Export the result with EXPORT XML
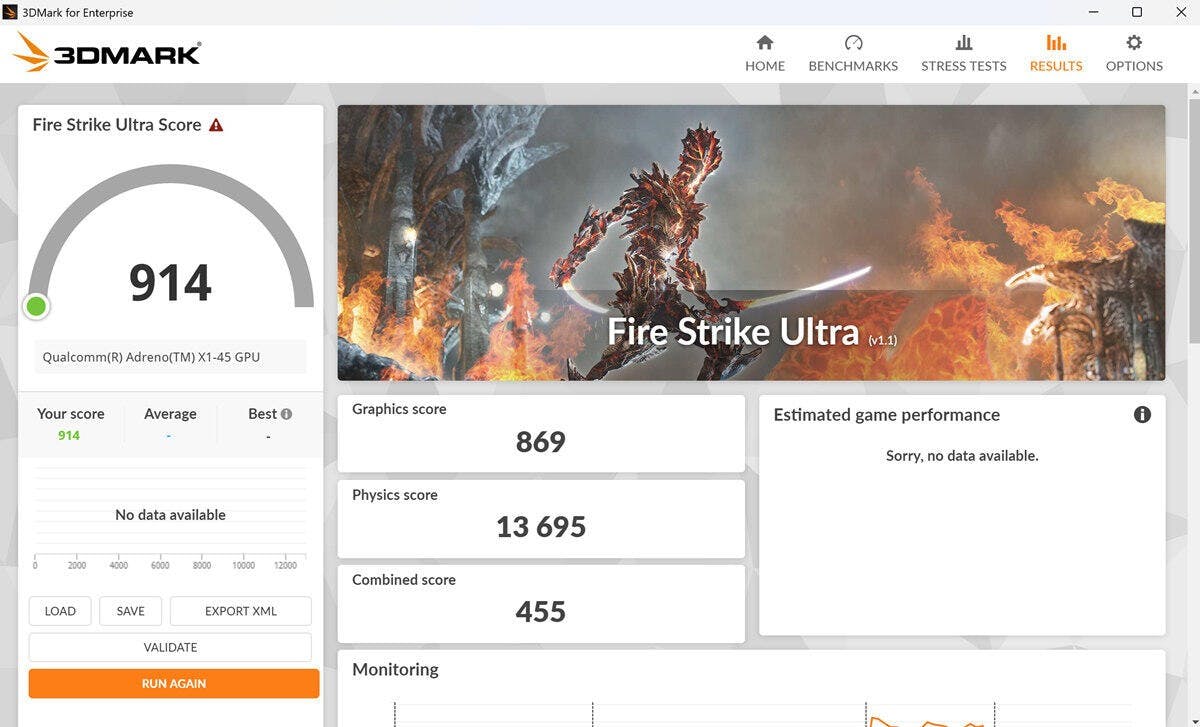This screenshot has height=727, width=1200. click(241, 611)
